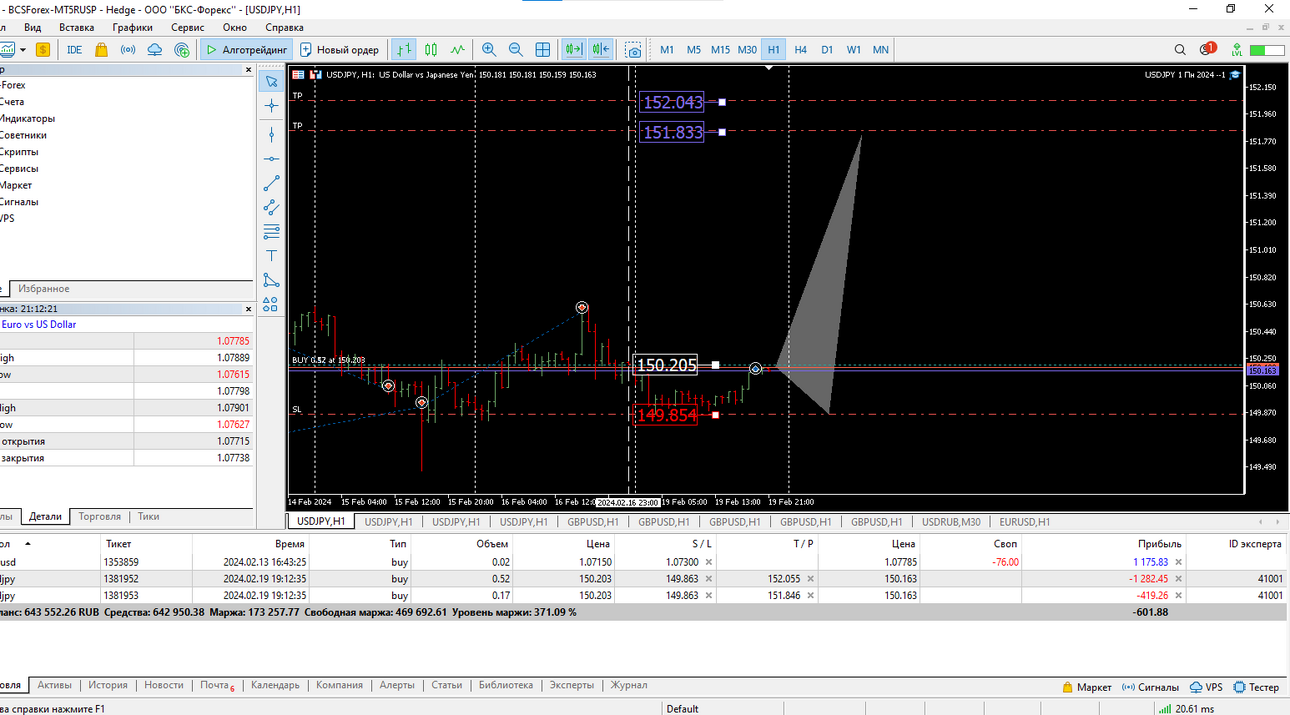Open the Избранное navigator tab
The image size is (1290, 715).
(44, 289)
